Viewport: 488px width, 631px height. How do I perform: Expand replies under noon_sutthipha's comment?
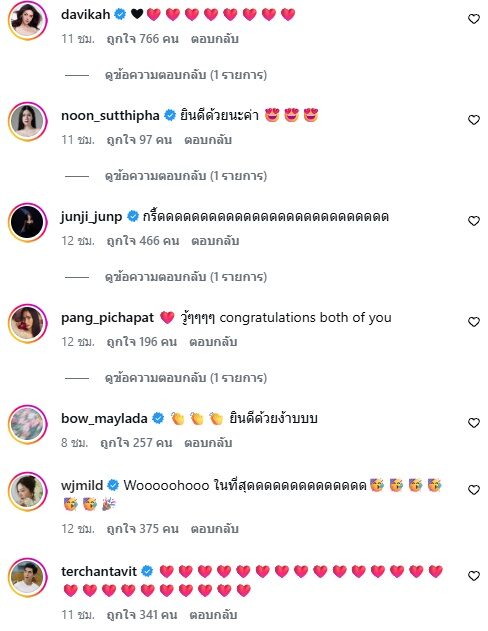(186, 176)
